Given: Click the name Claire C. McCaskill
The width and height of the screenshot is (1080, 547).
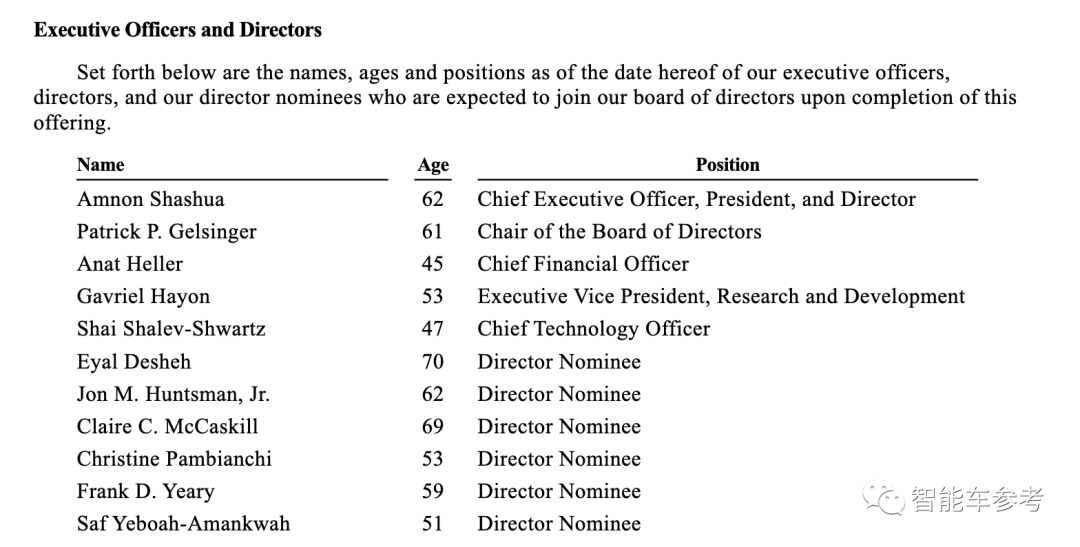Looking at the screenshot, I should click(x=168, y=427).
